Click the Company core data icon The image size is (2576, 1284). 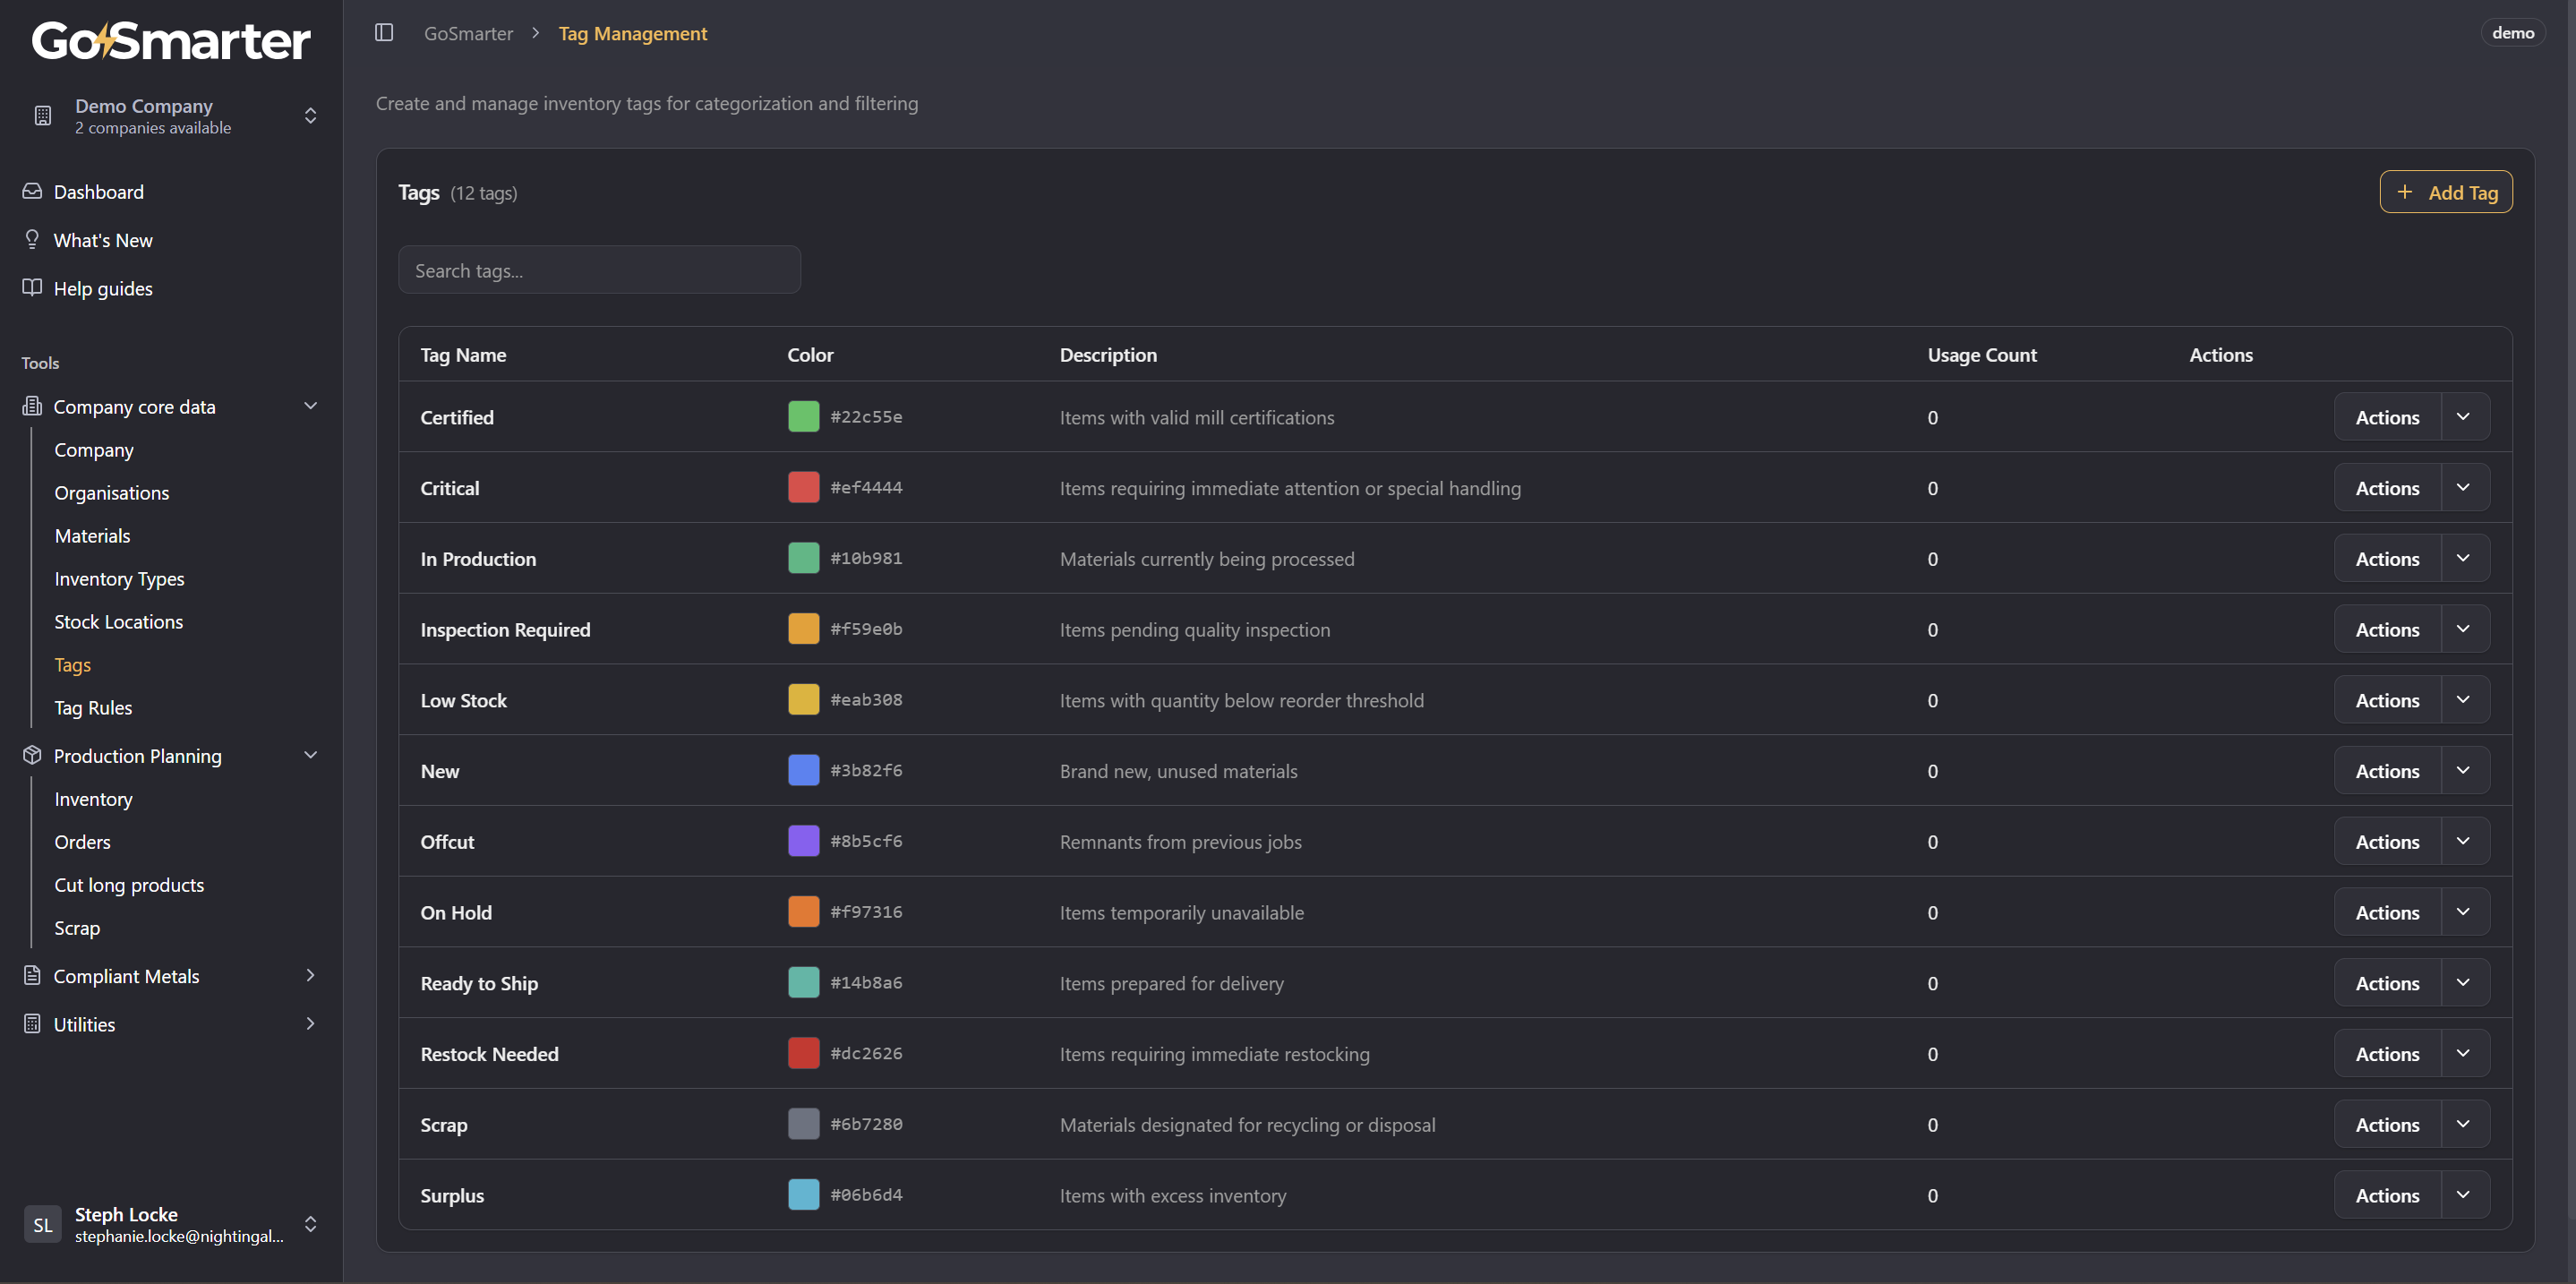point(32,406)
